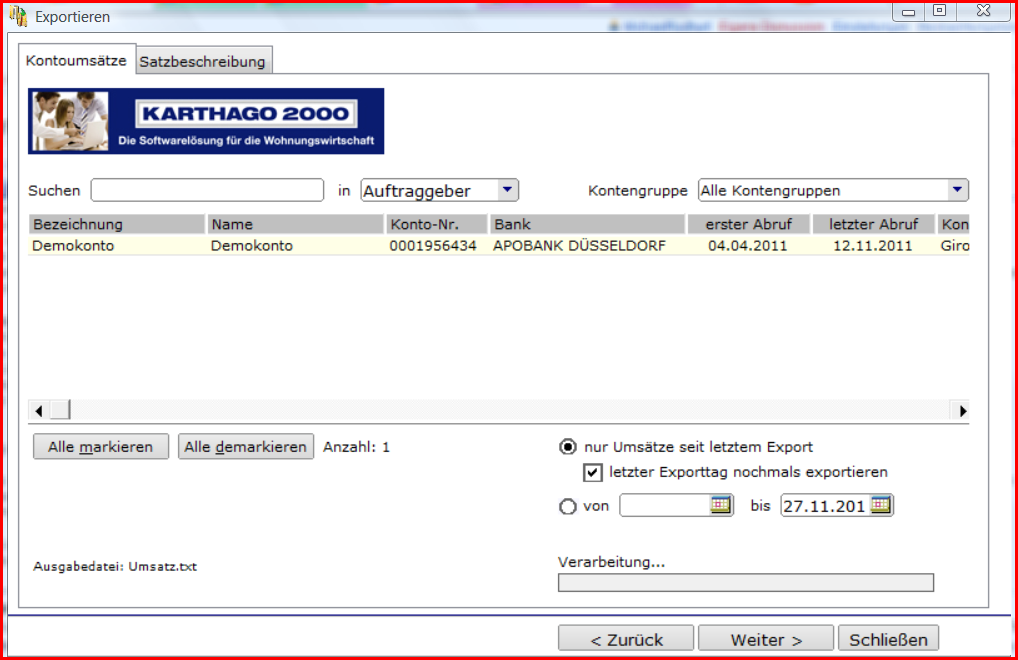
Task: Click the horizontal scrollbar thumb of the table
Action: [60, 410]
